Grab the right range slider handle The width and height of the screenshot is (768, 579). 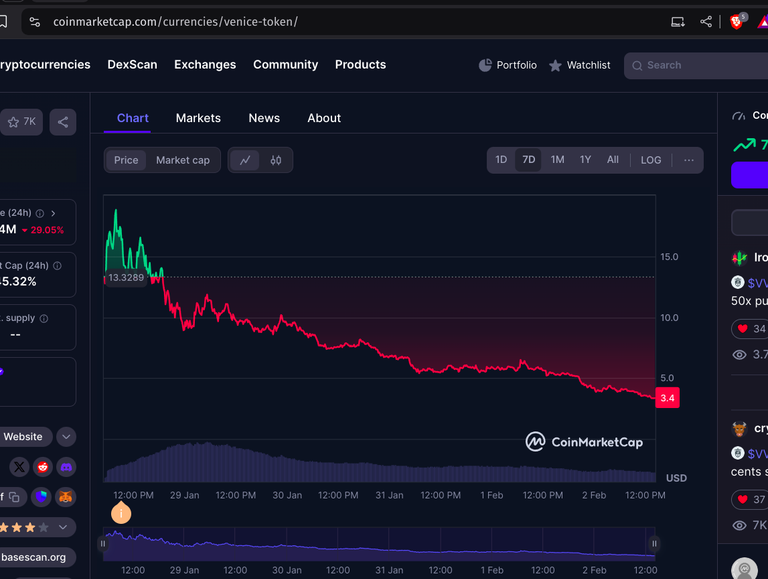[x=654, y=544]
